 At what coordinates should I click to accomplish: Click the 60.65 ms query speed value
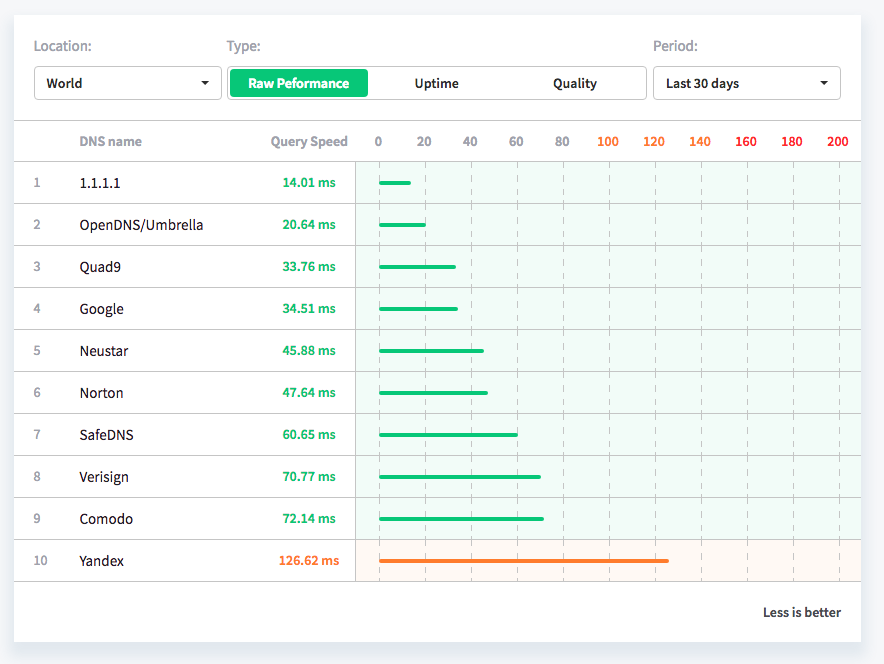[309, 435]
